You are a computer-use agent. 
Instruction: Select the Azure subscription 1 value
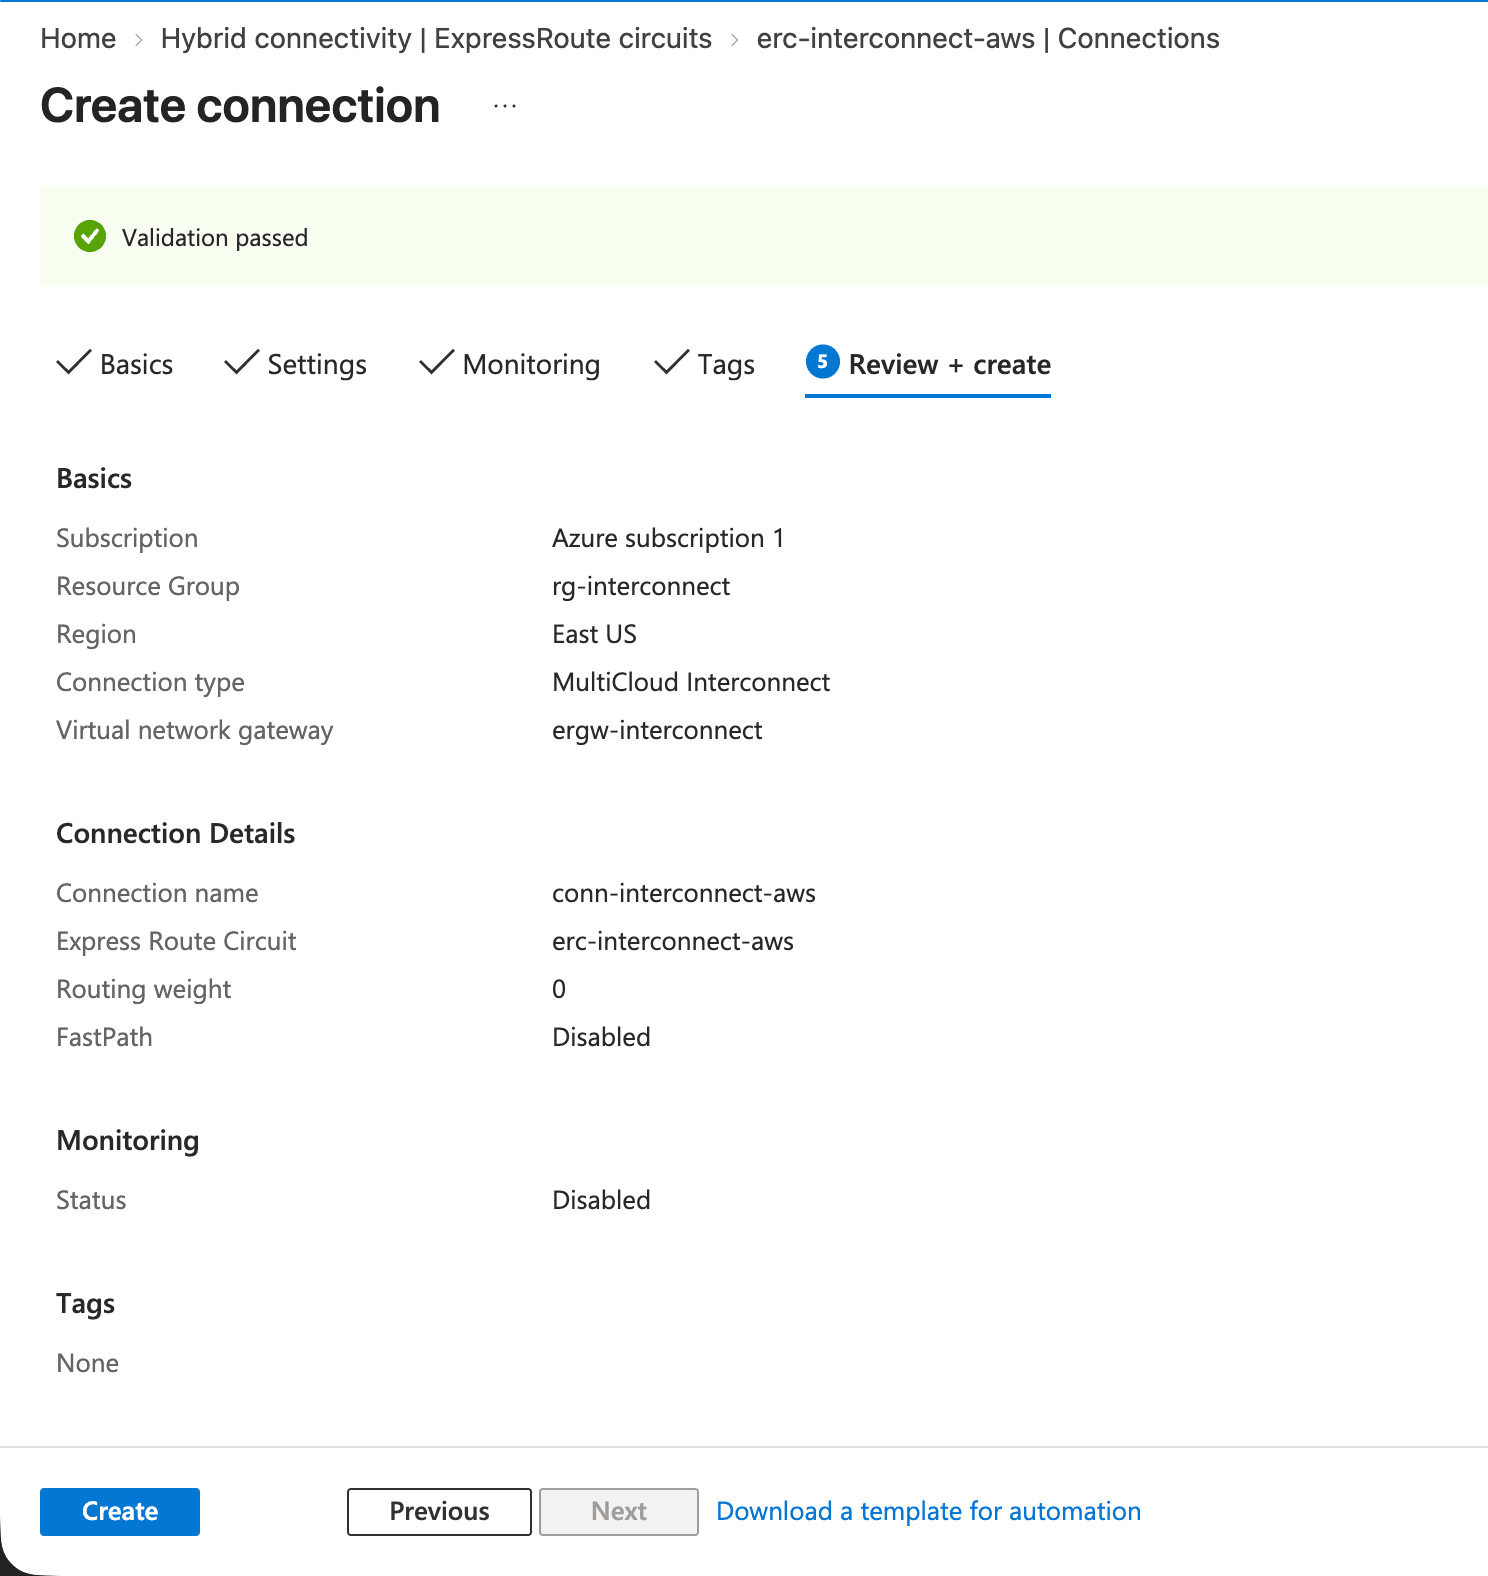pos(668,538)
